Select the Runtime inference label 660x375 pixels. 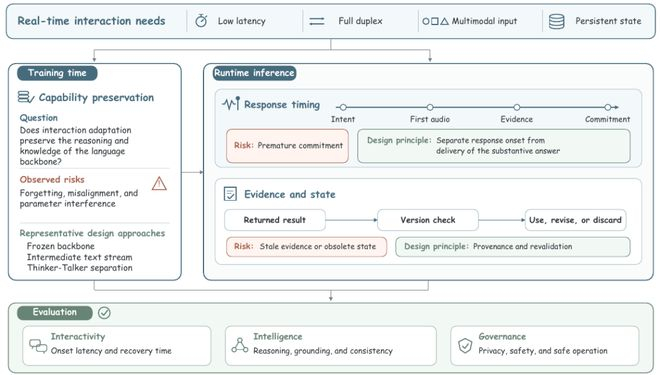pos(254,73)
